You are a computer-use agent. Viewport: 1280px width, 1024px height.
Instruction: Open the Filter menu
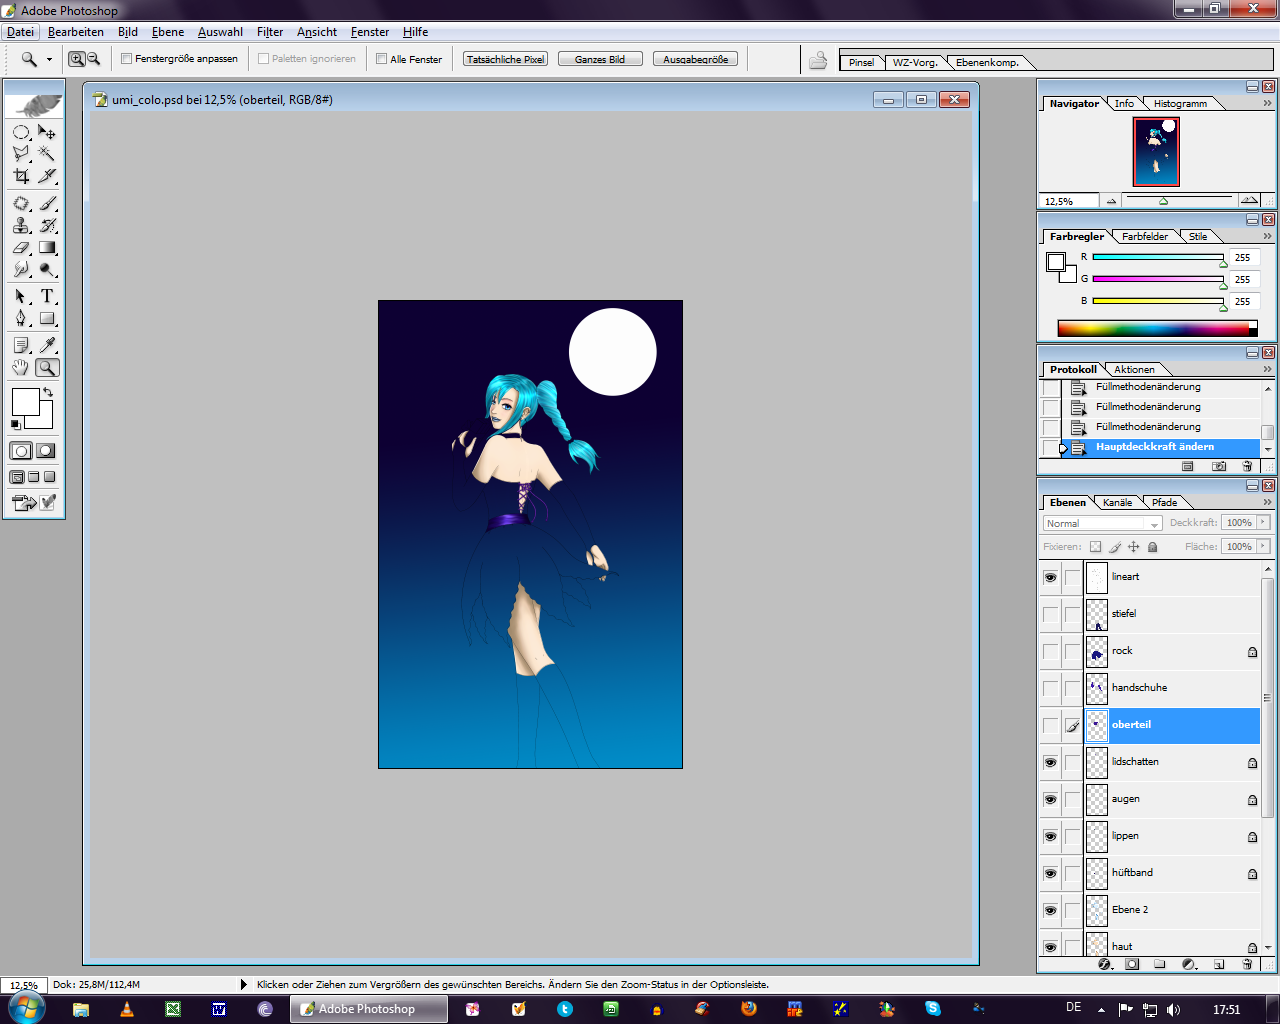pos(269,32)
